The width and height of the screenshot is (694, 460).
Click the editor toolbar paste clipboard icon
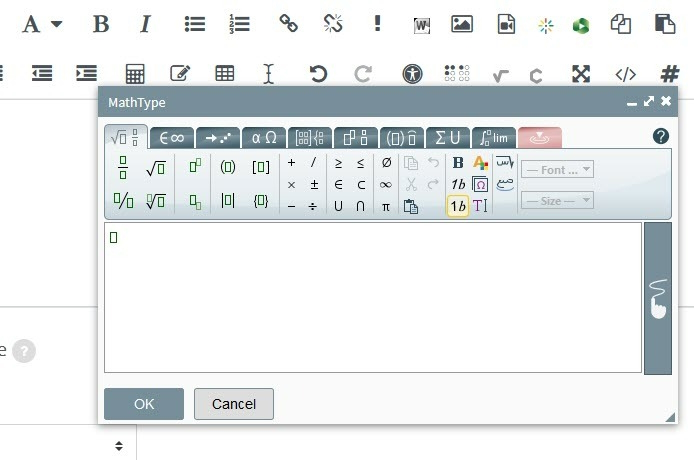665,24
